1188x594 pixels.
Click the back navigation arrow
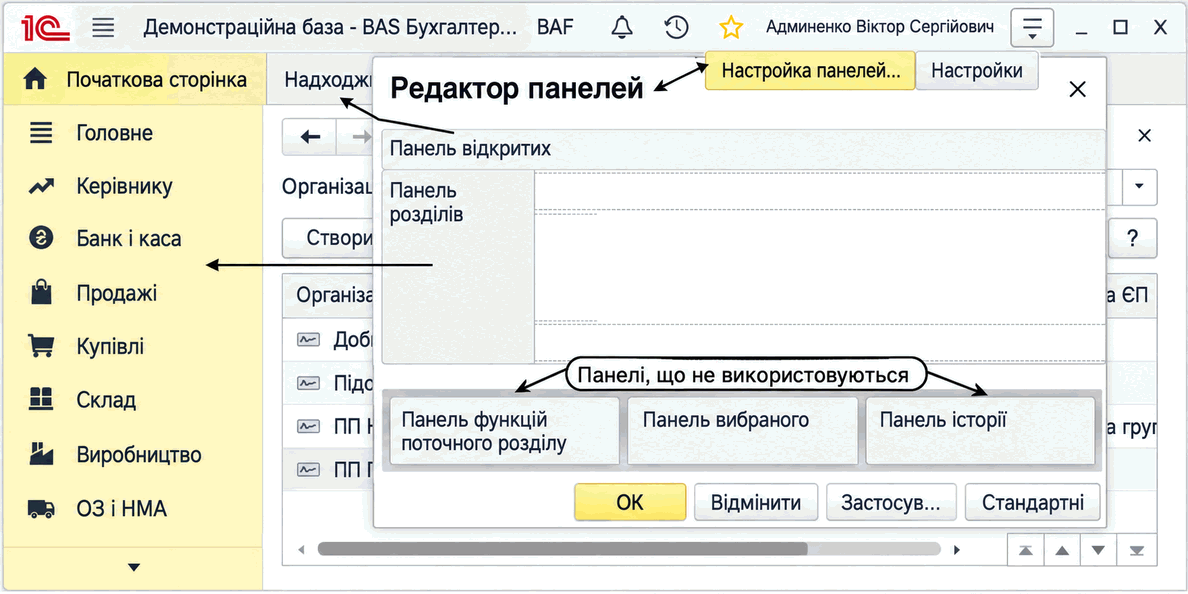(310, 137)
